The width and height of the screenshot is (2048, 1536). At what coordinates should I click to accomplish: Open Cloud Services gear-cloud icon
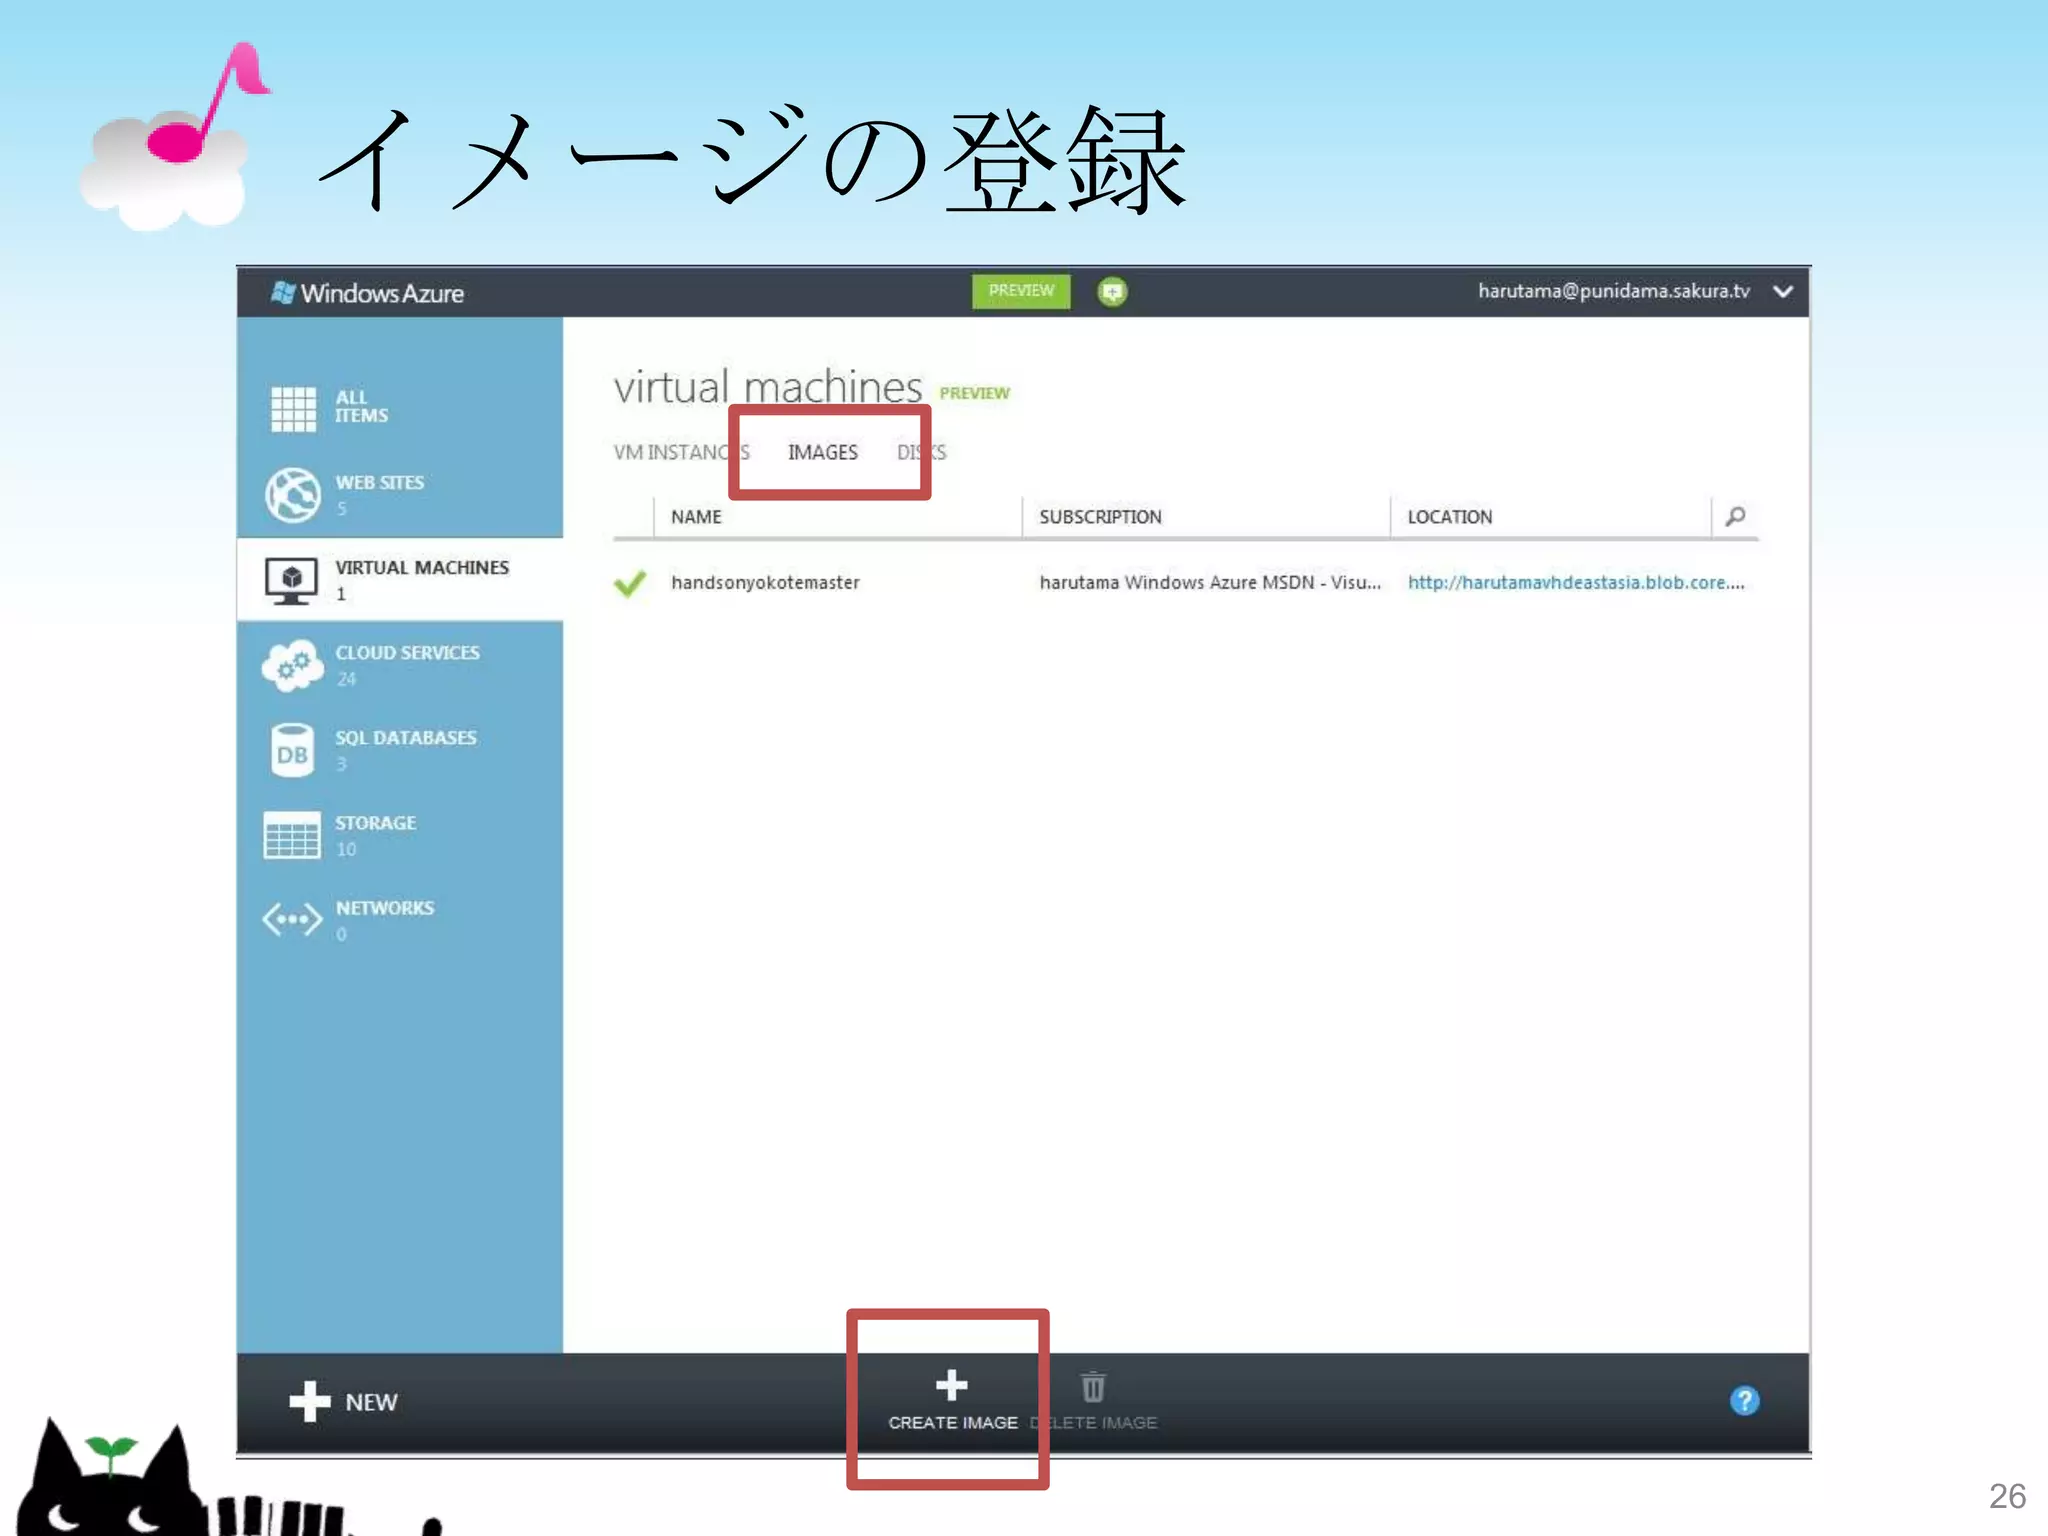coord(291,665)
